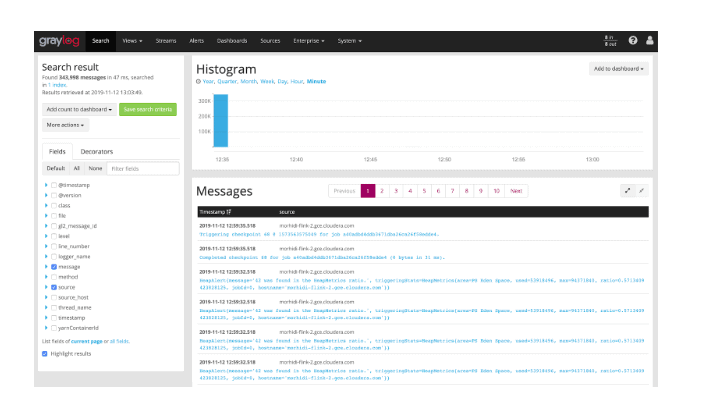Click the pencil edit icon in Messages
Image resolution: width=715 pixels, height=410 pixels.
point(642,190)
